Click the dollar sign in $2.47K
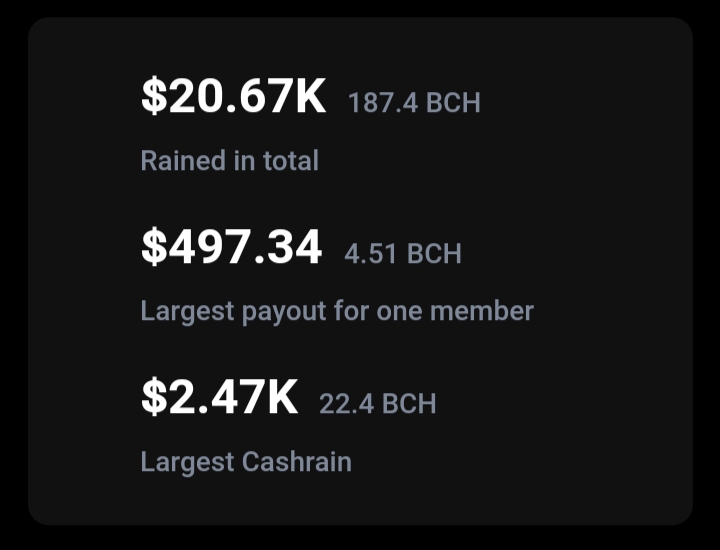720x550 pixels. (154, 397)
